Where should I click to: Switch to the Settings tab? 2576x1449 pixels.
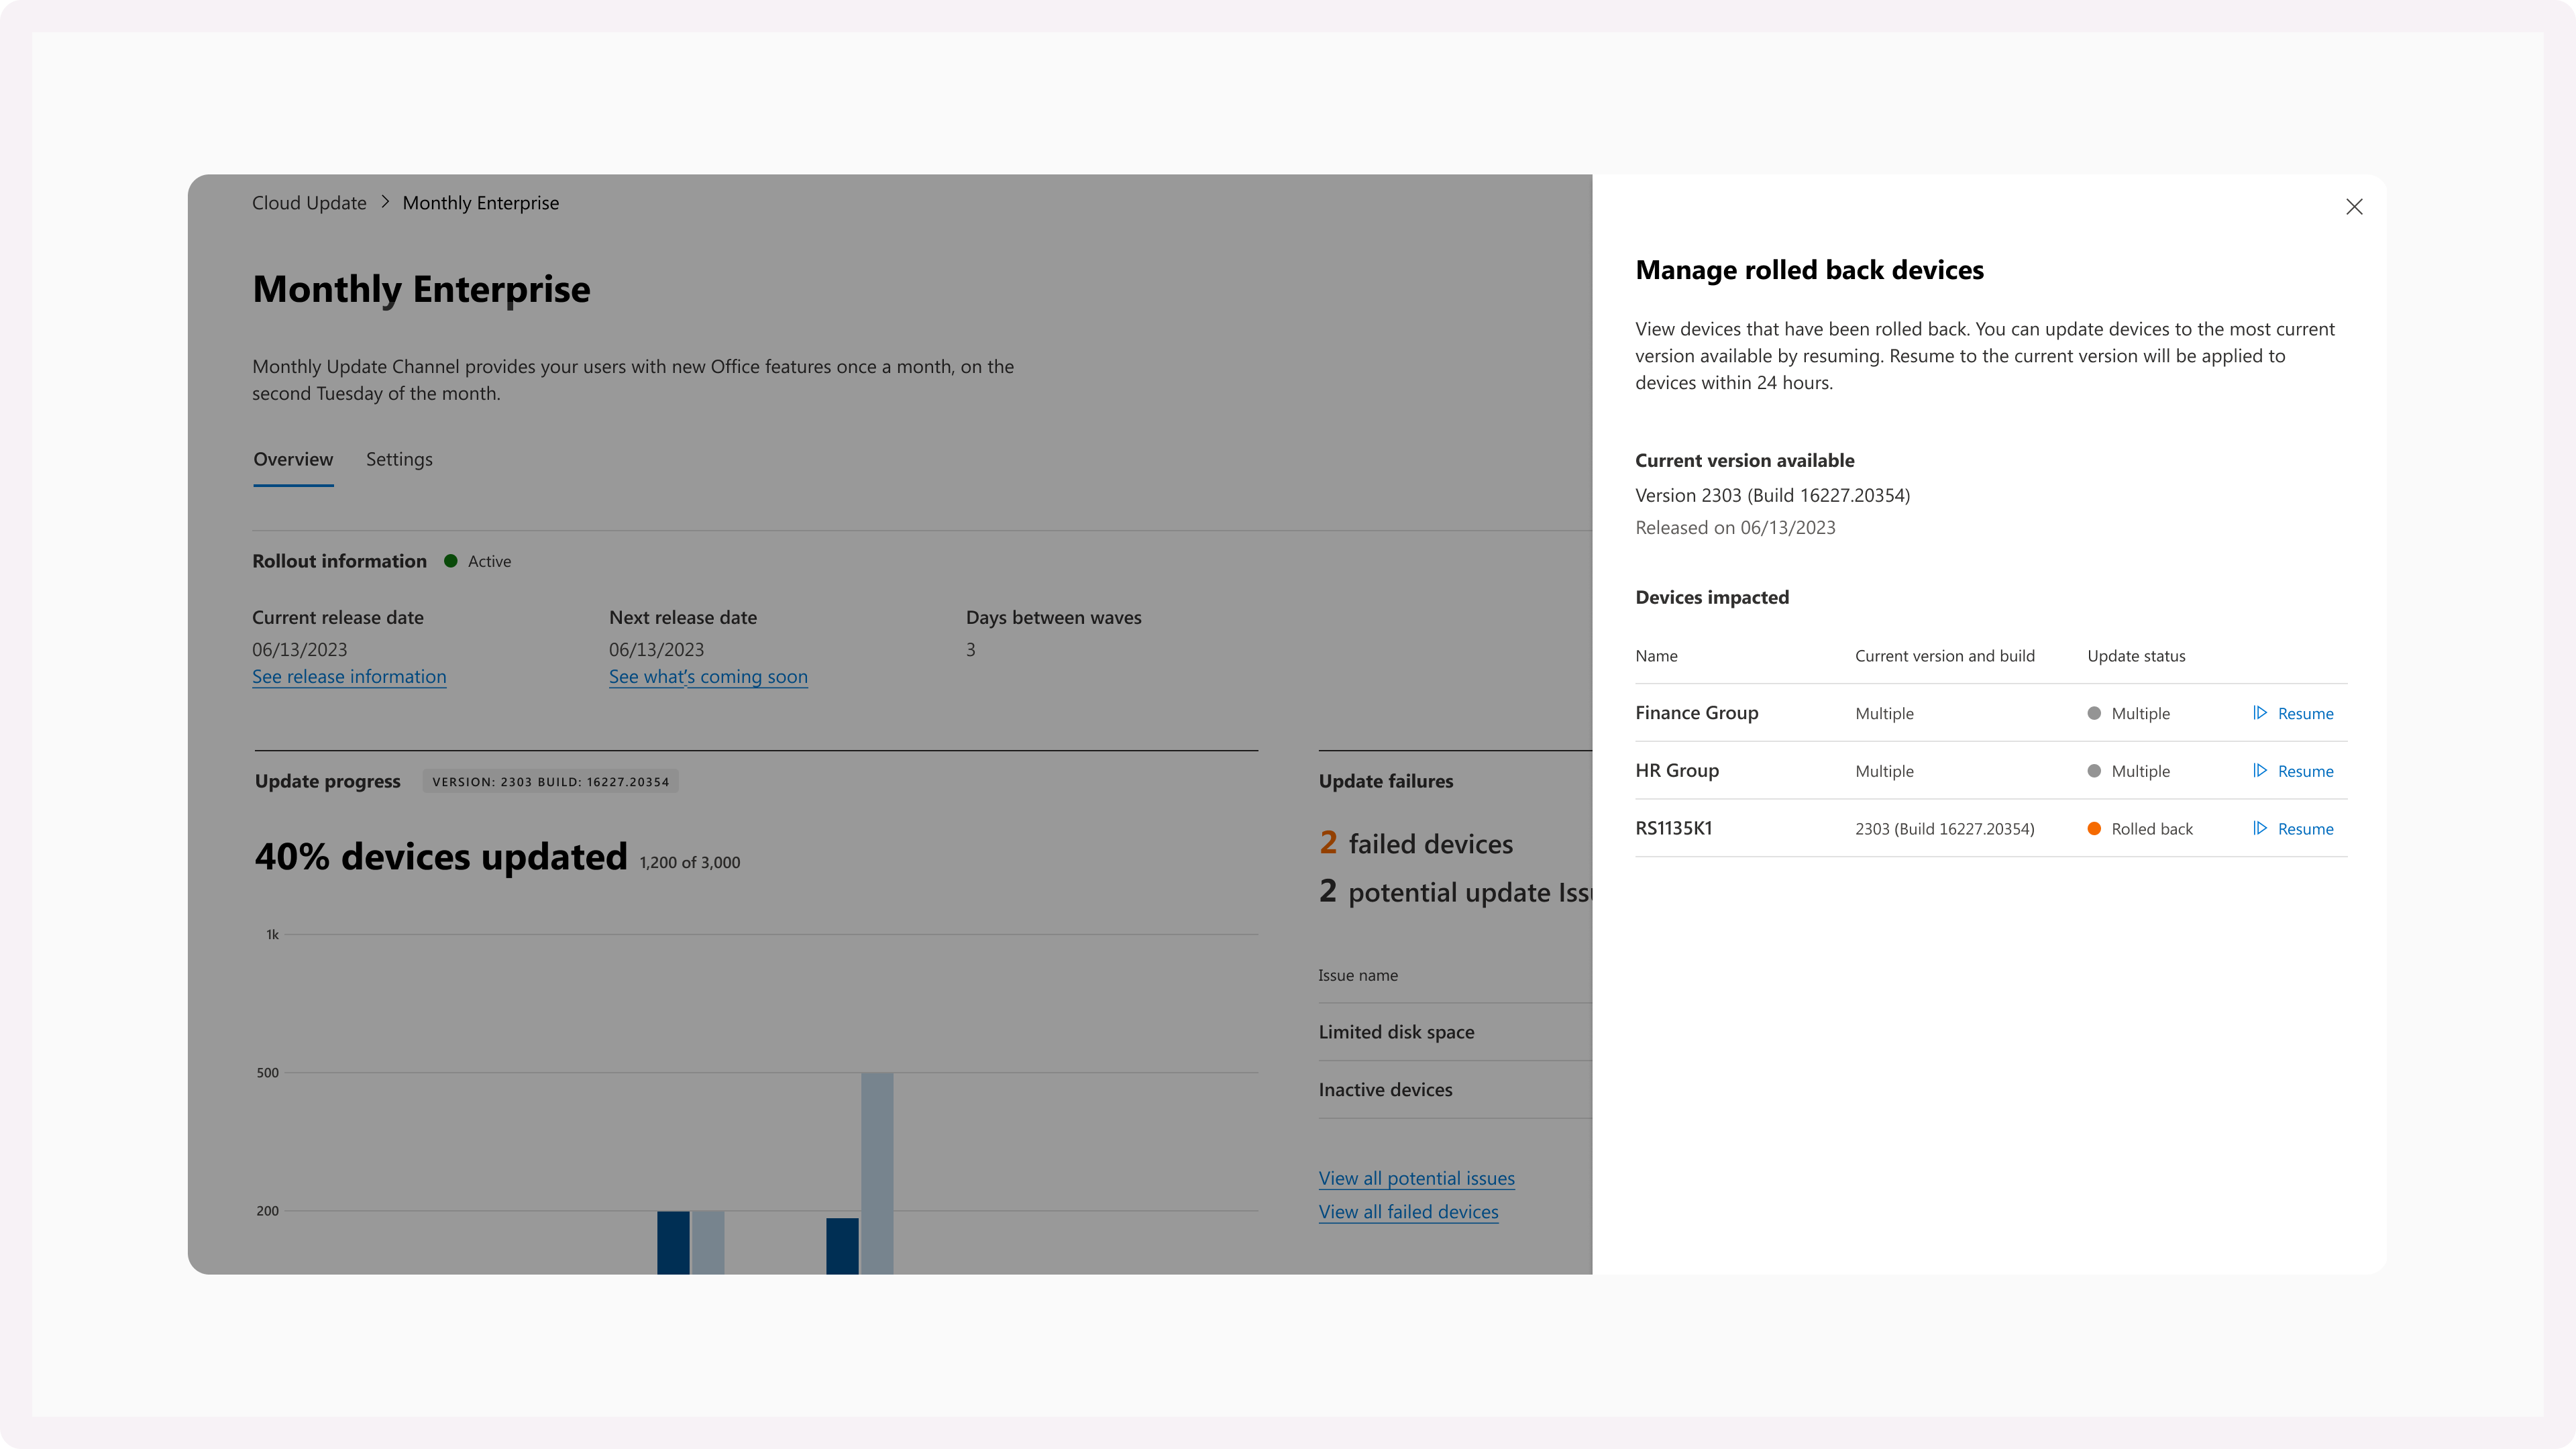pos(399,459)
